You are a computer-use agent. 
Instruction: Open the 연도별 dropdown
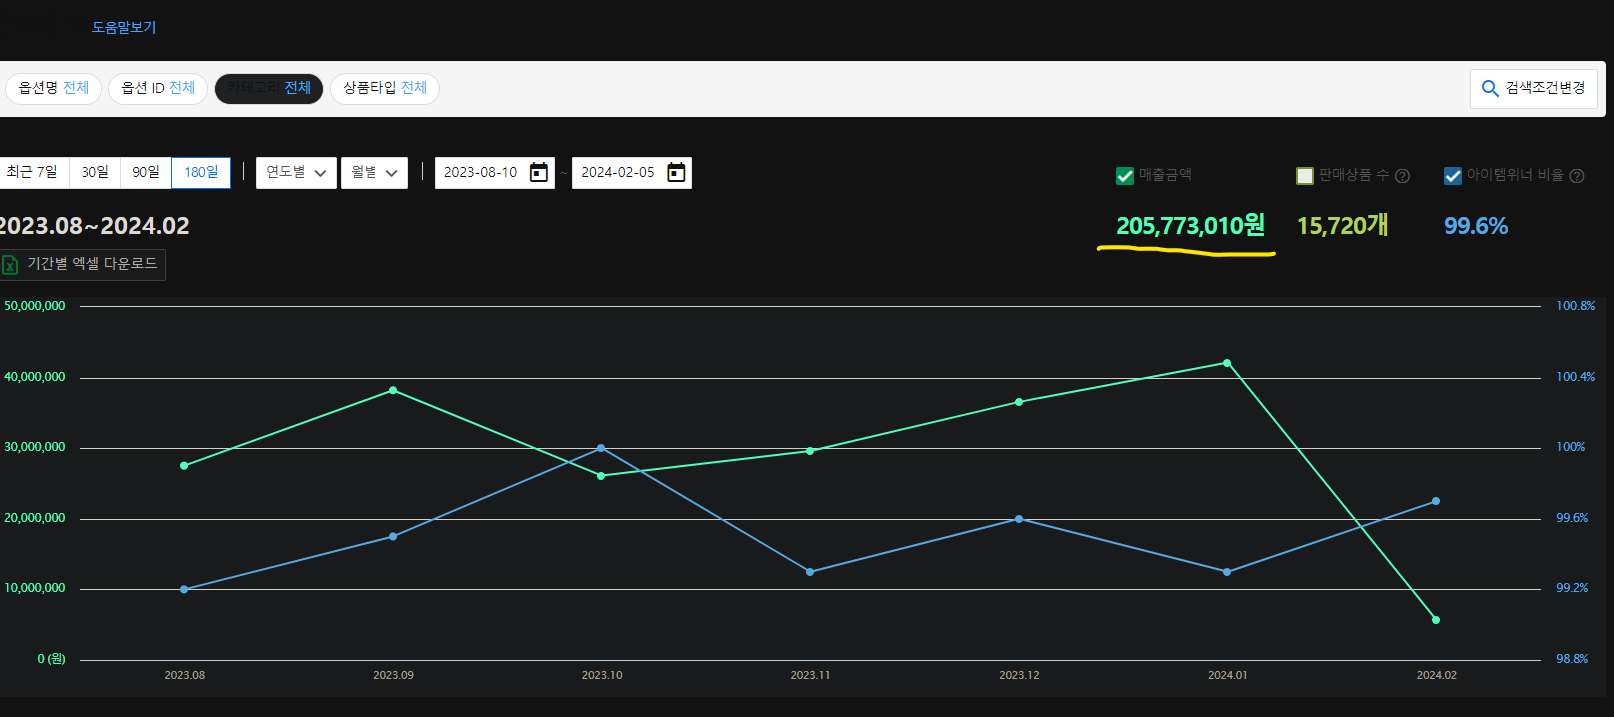[296, 173]
